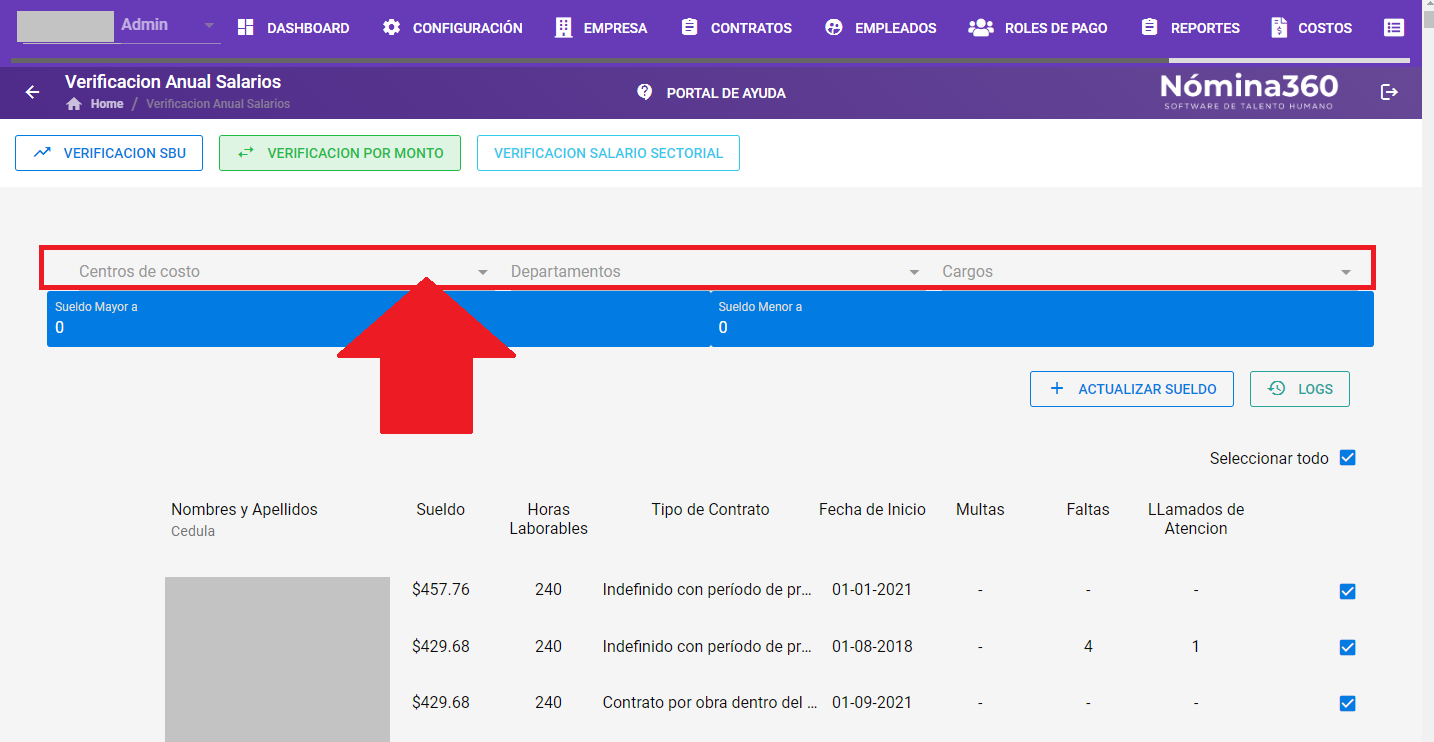This screenshot has width=1434, height=742.
Task: Open the Centros de costo dropdown
Action: (x=285, y=271)
